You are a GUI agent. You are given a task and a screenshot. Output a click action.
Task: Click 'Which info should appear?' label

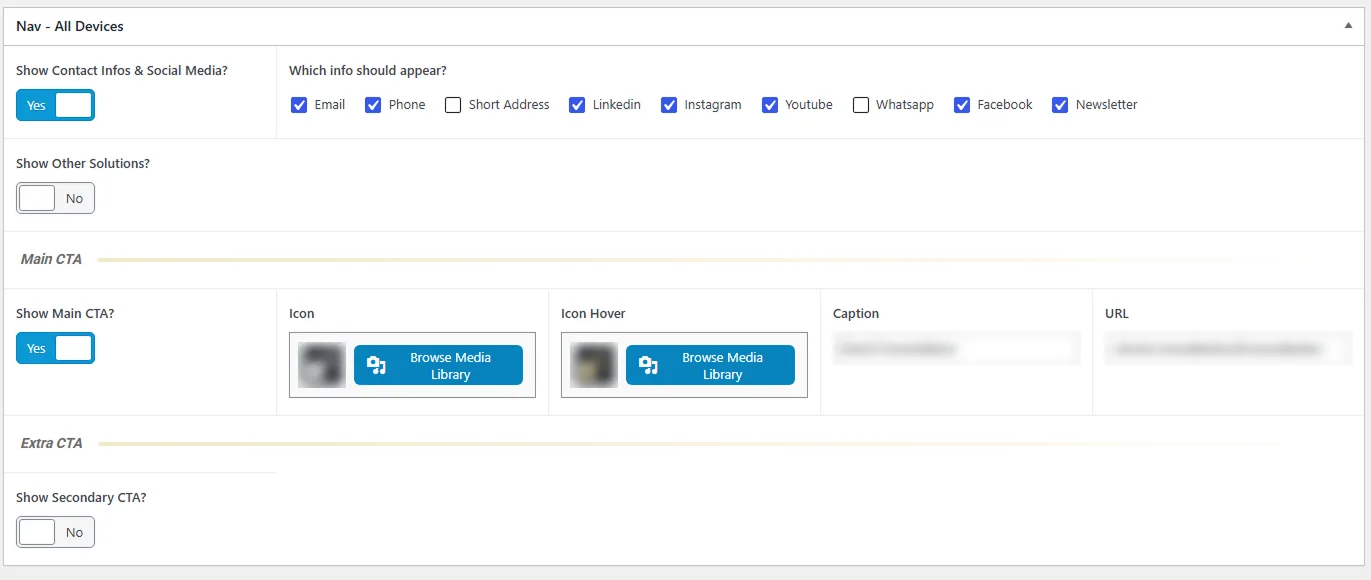click(x=368, y=71)
